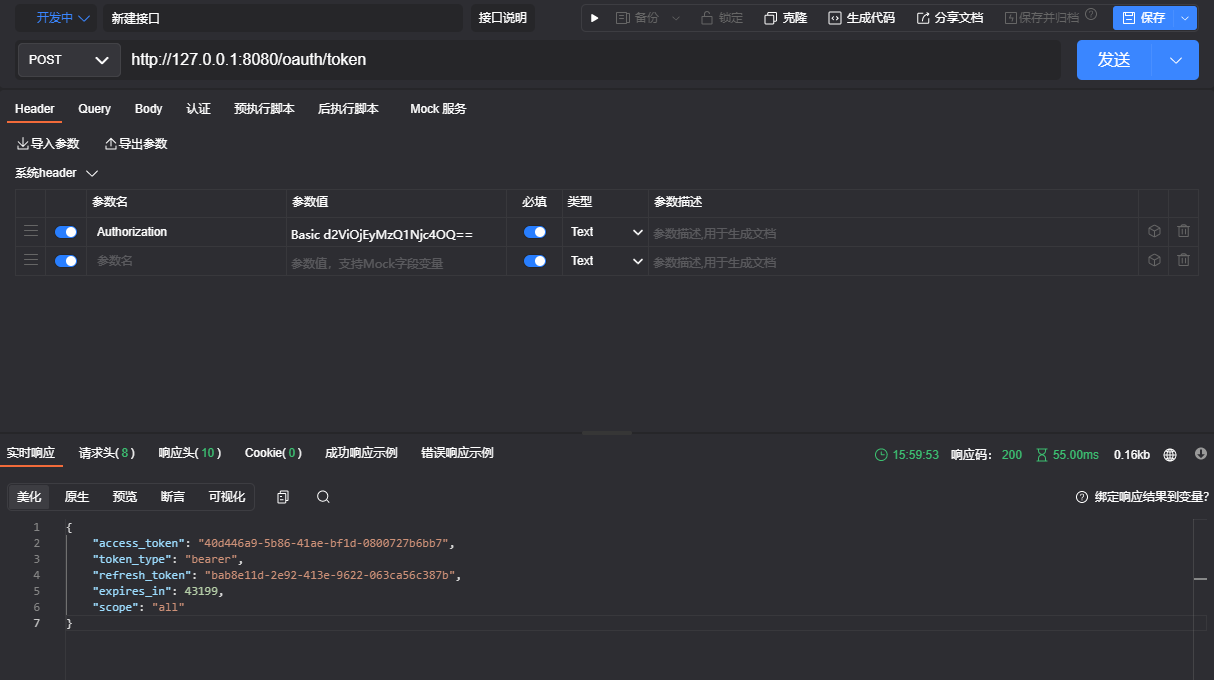1214x680 pixels.
Task: Open search in response body
Action: click(323, 497)
